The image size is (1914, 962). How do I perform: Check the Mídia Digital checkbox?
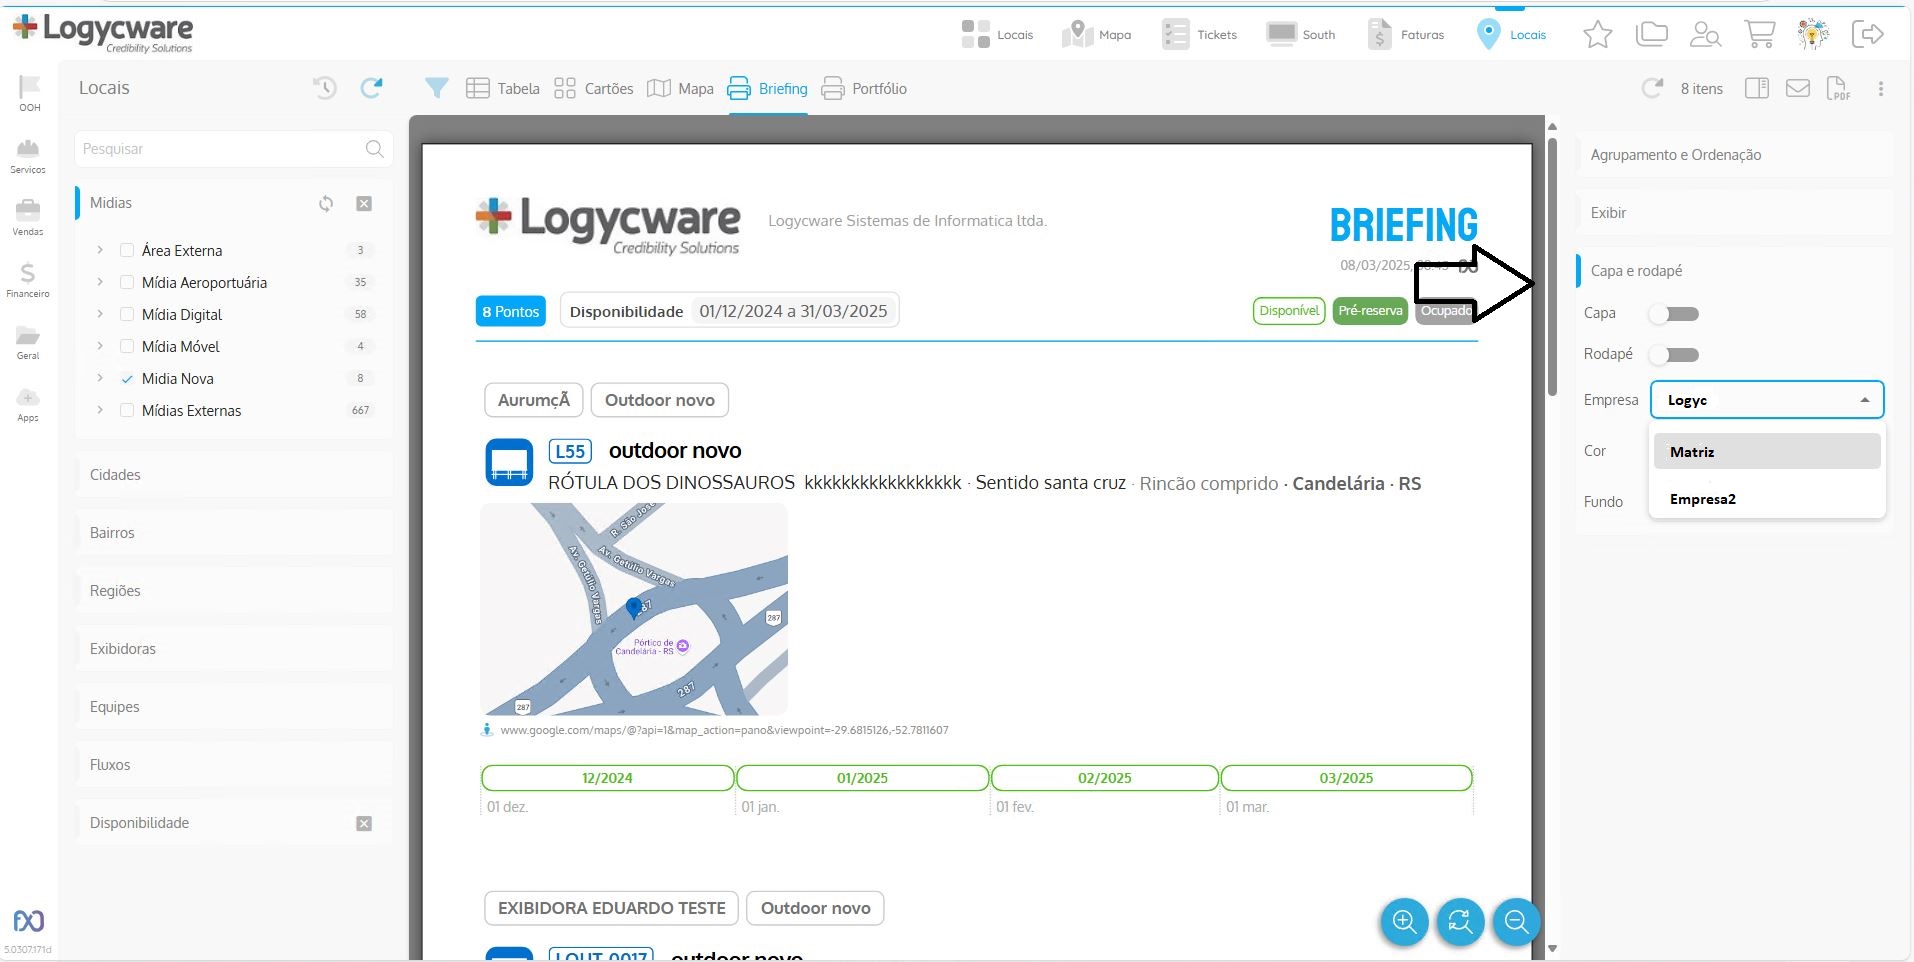(127, 314)
